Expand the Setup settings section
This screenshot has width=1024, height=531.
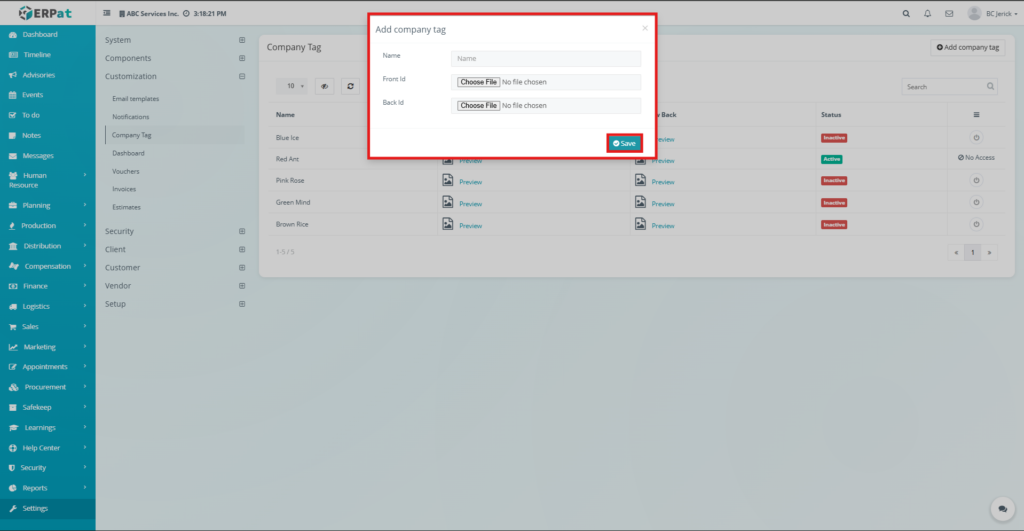pyautogui.click(x=242, y=304)
